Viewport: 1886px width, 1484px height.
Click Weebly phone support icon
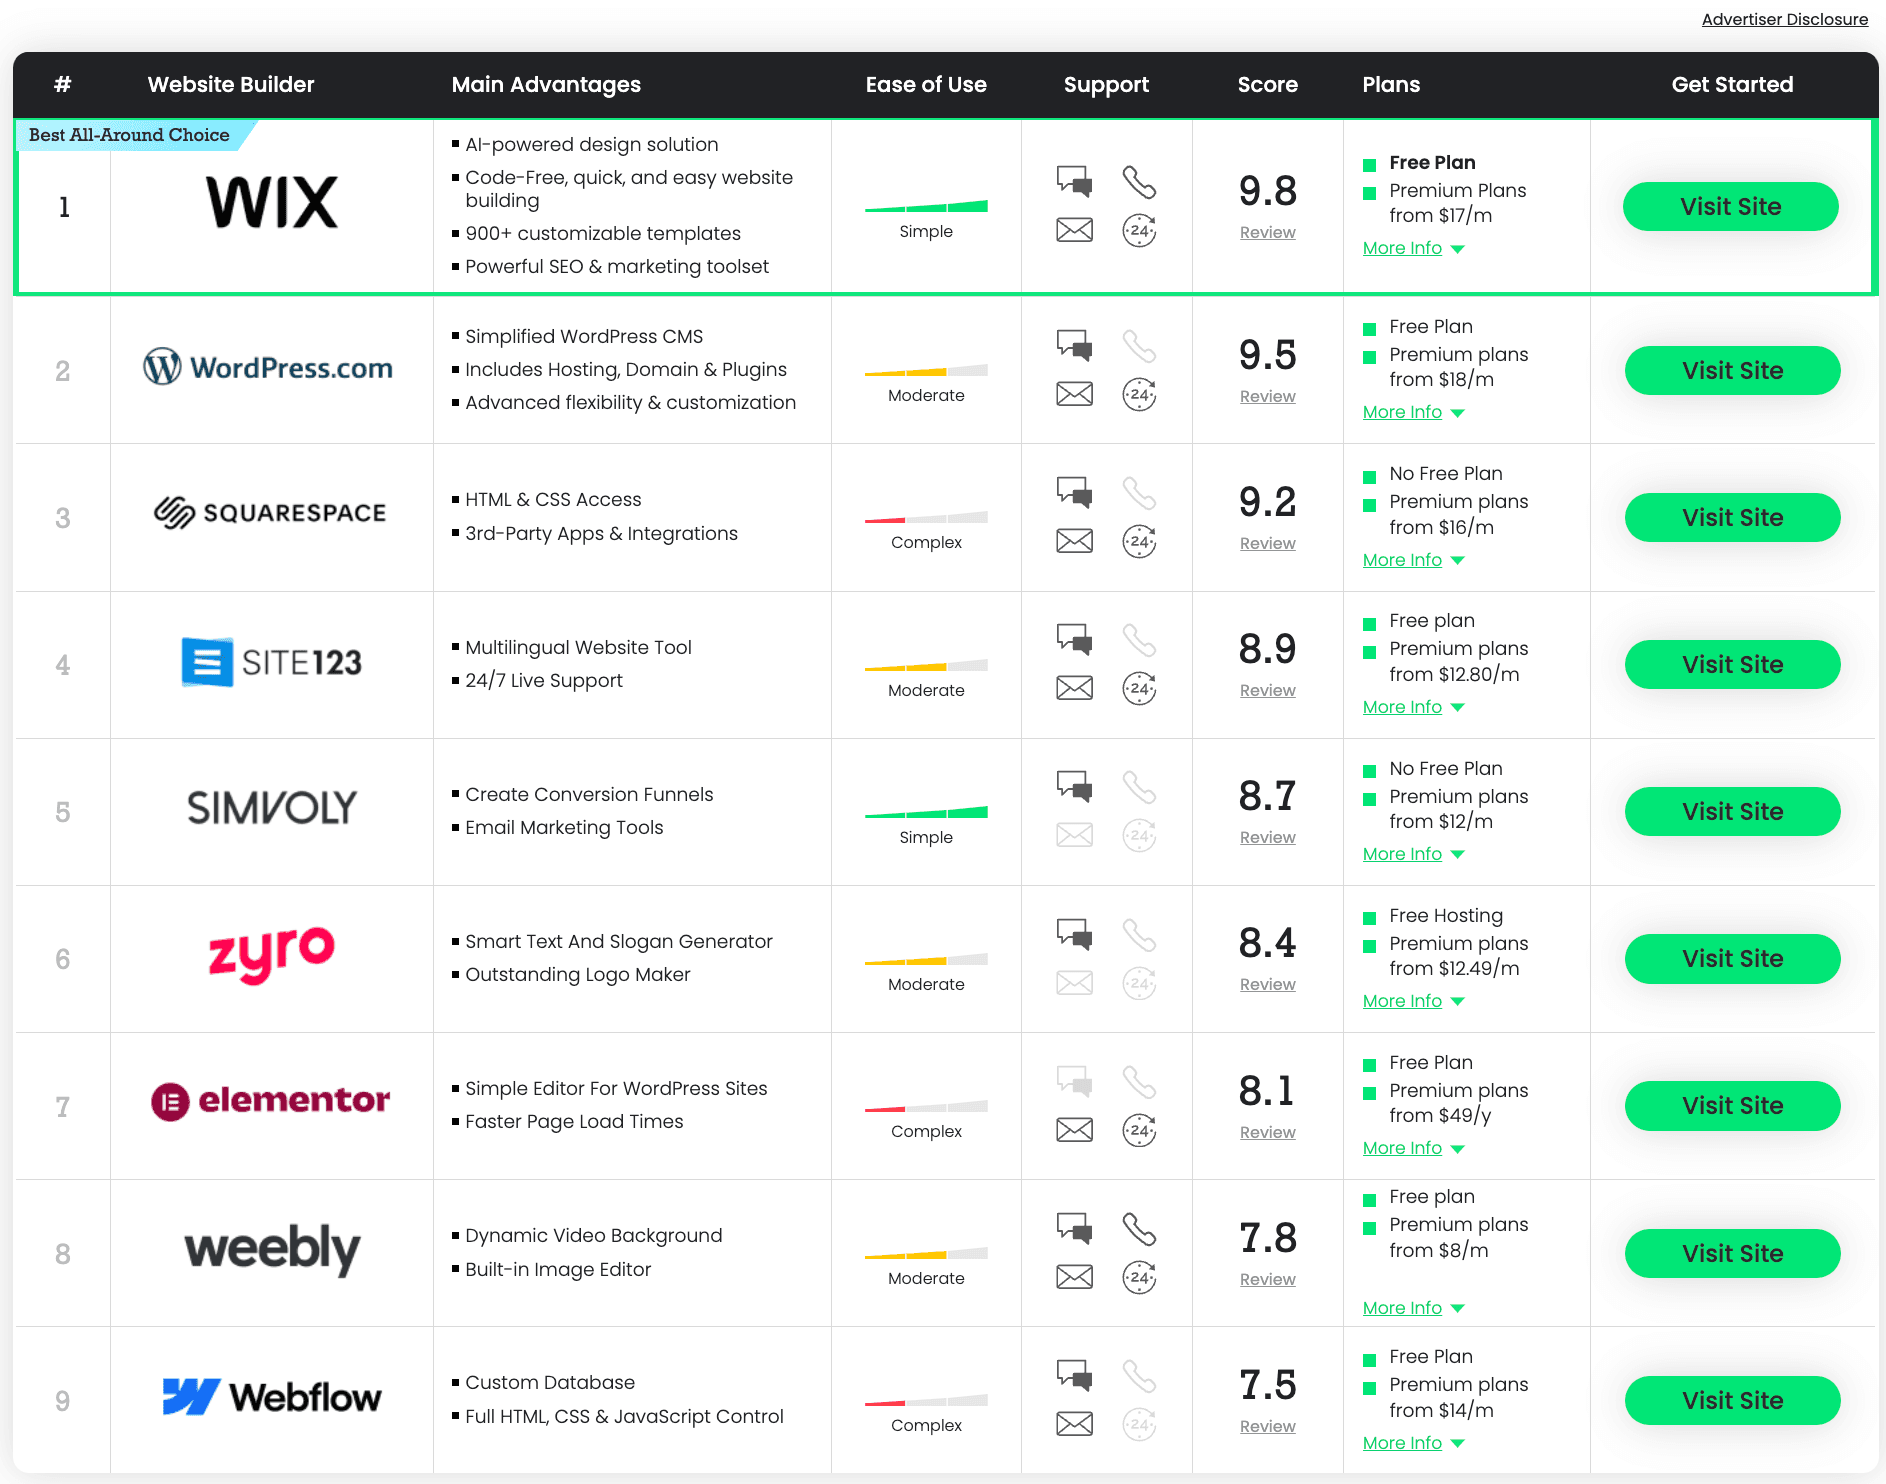pos(1139,1229)
